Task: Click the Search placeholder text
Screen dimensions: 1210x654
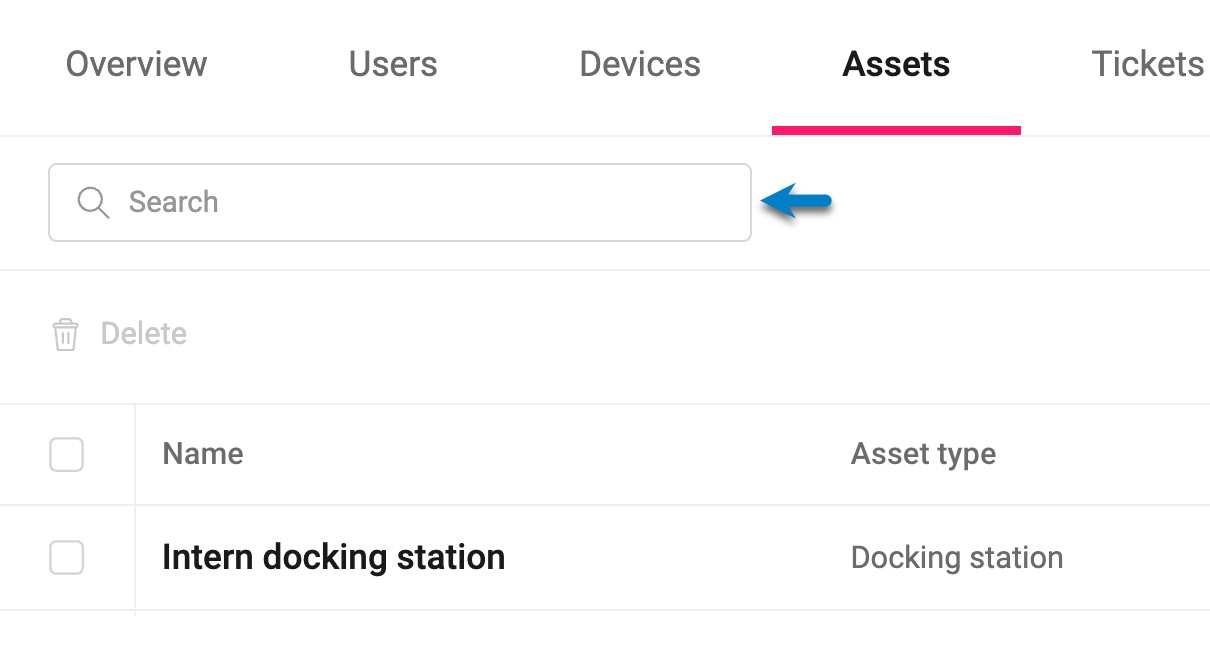Action: point(173,203)
